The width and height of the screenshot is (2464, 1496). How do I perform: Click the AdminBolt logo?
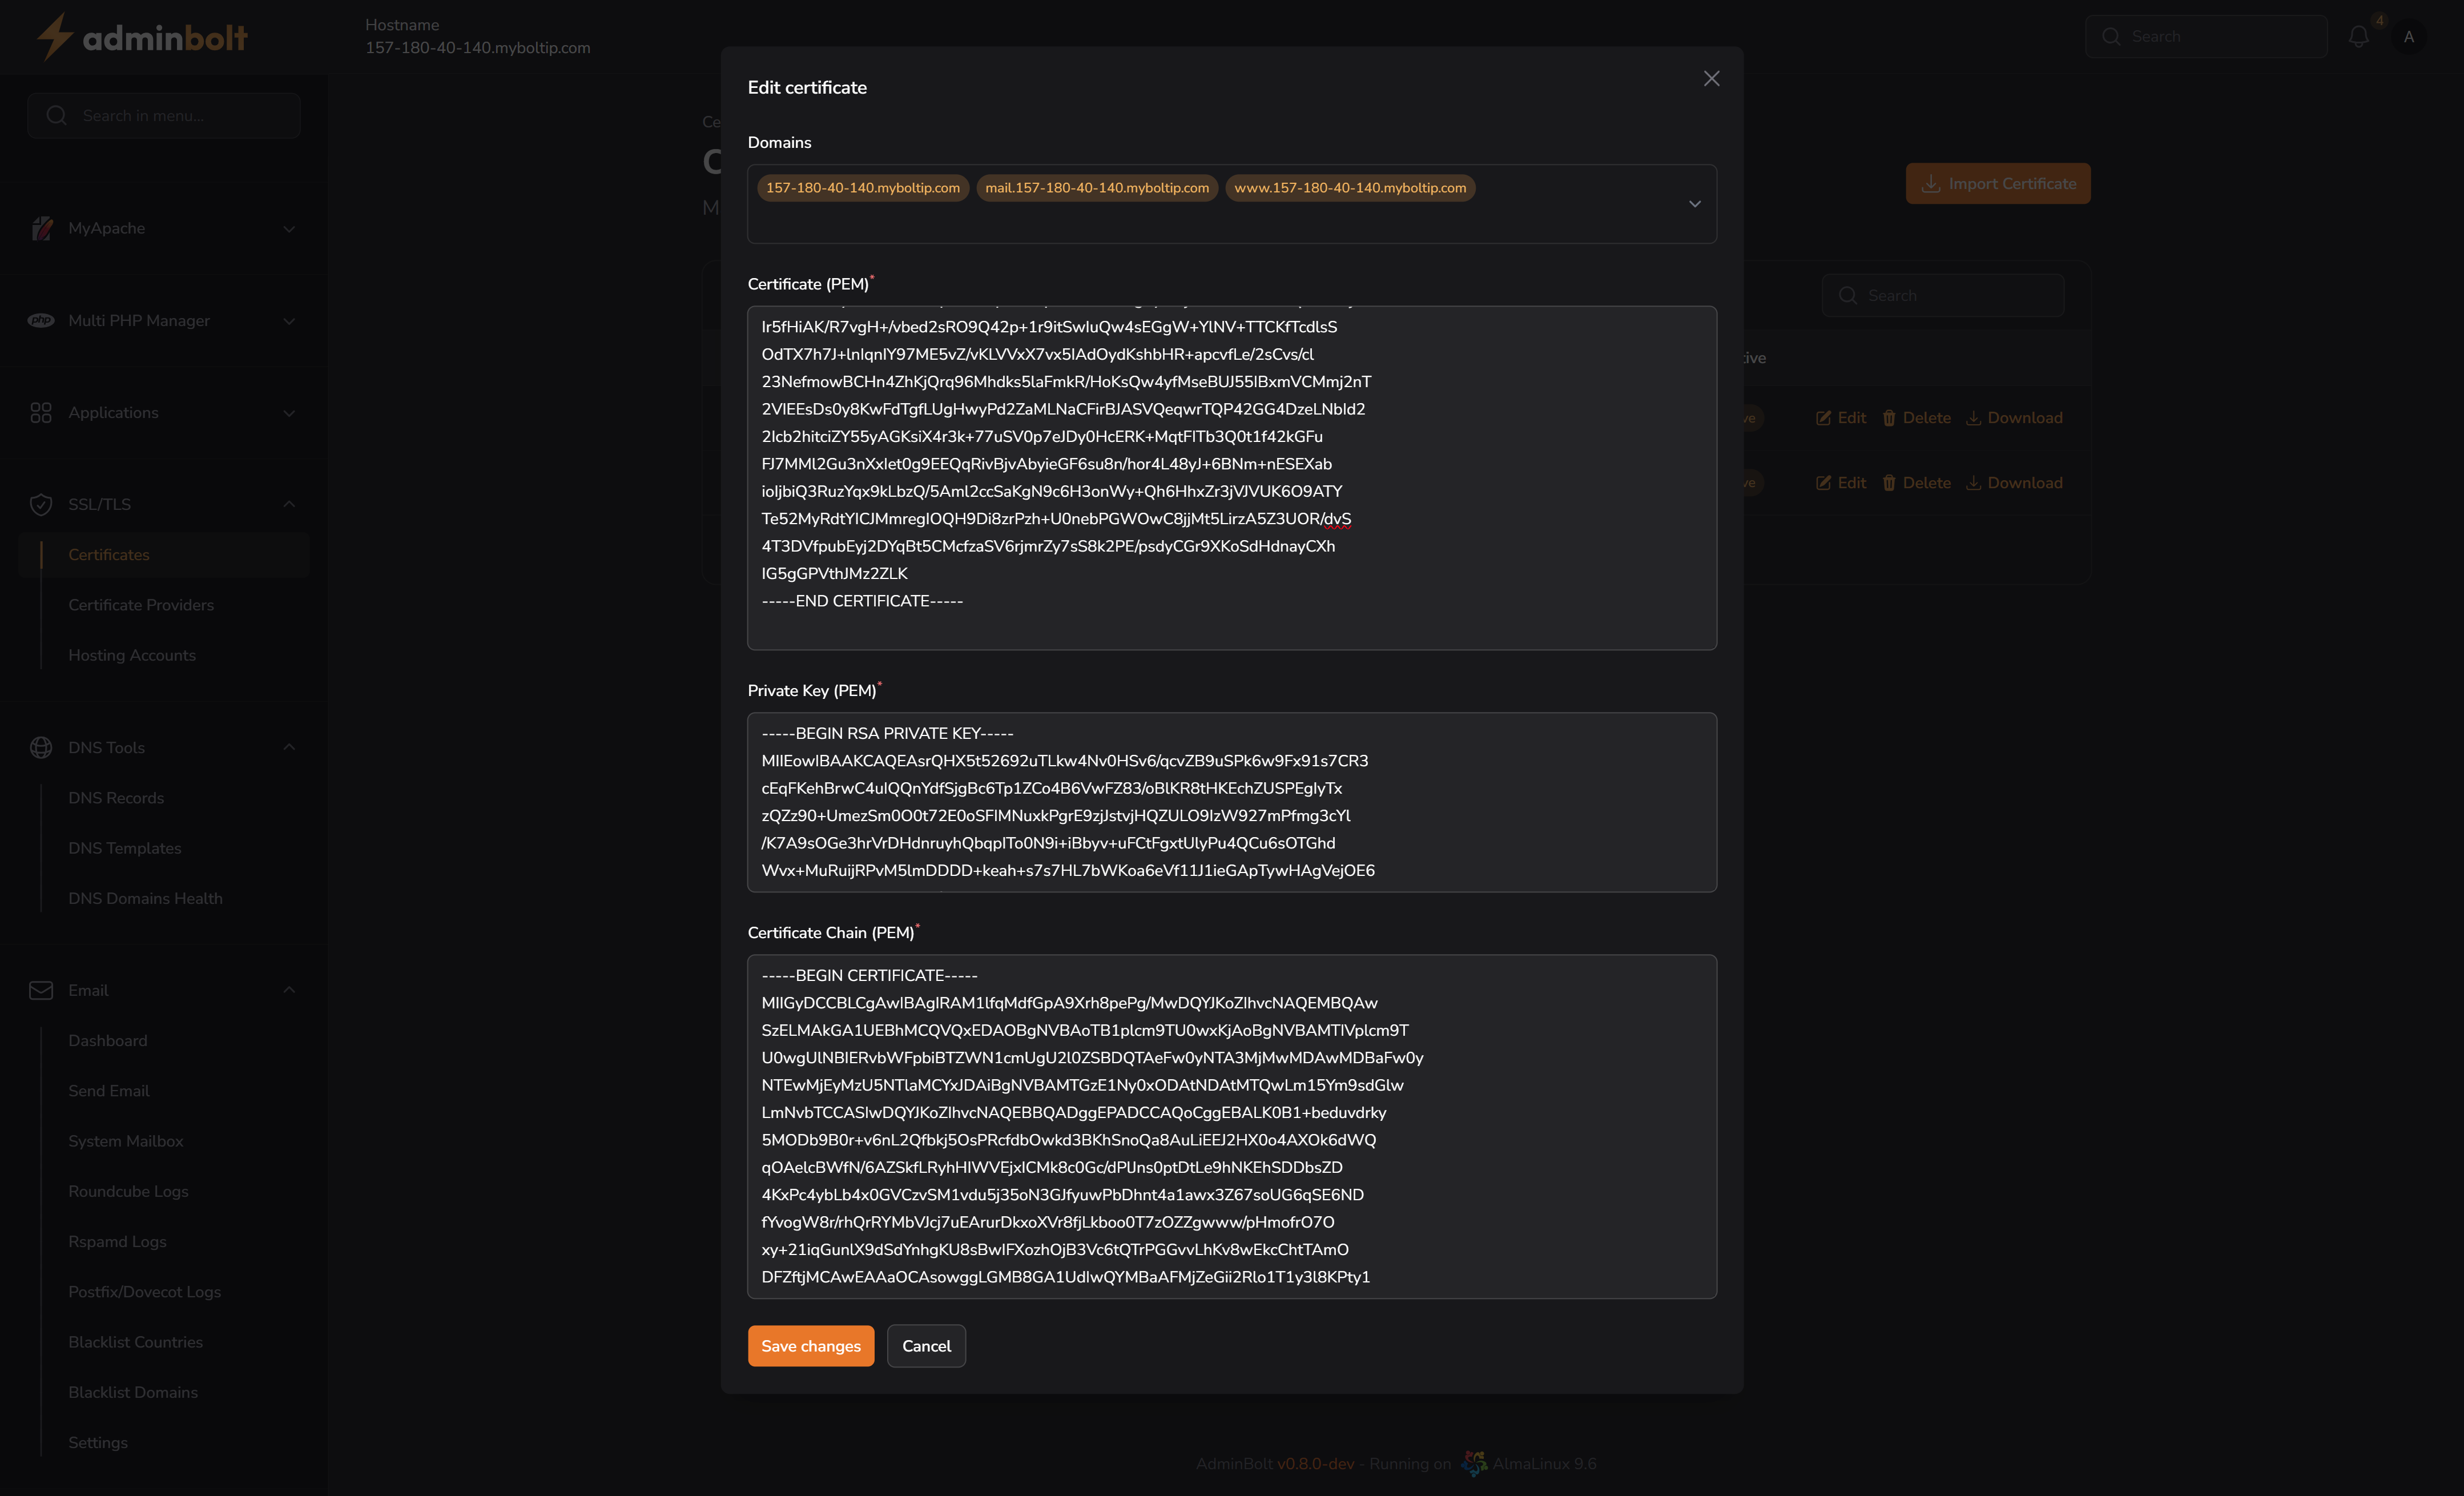(140, 36)
